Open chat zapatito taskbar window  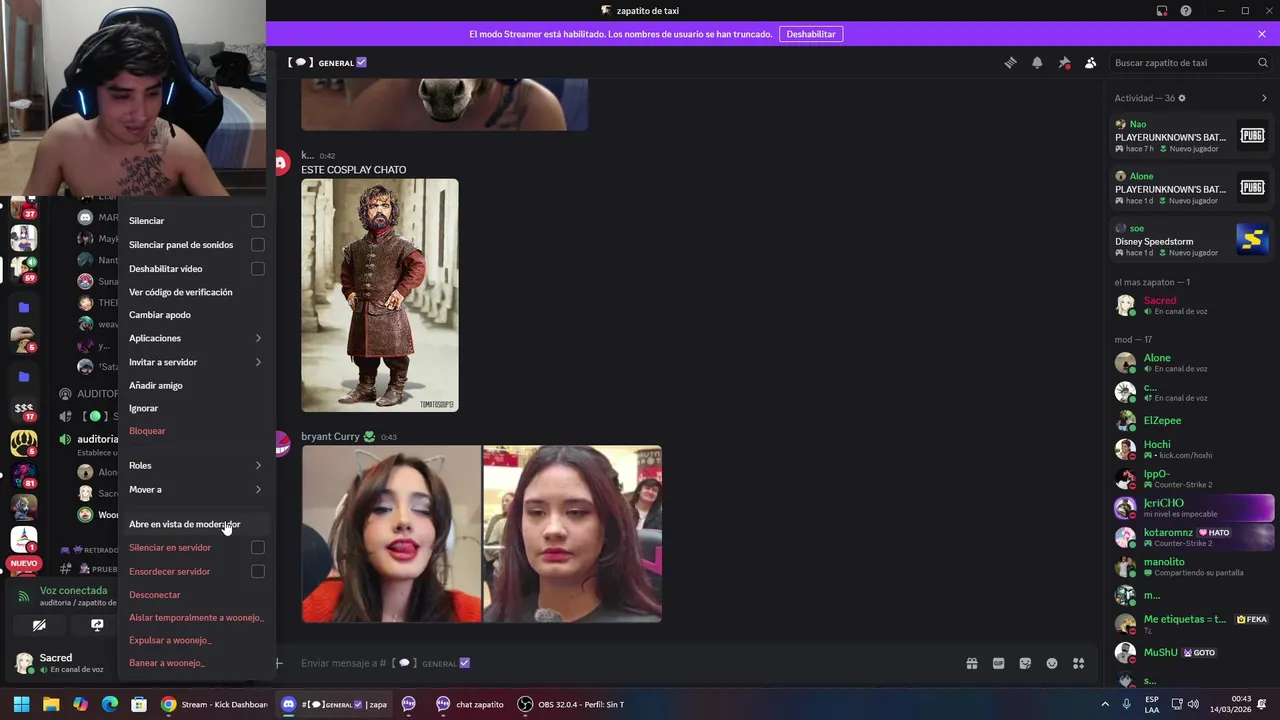tap(470, 704)
